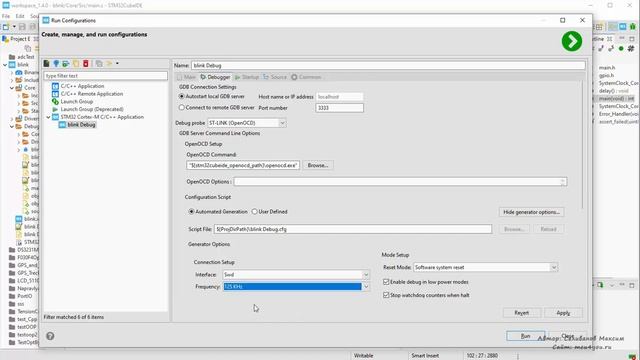
Task: Duplicate the selected launch configuration
Action: click(76, 63)
